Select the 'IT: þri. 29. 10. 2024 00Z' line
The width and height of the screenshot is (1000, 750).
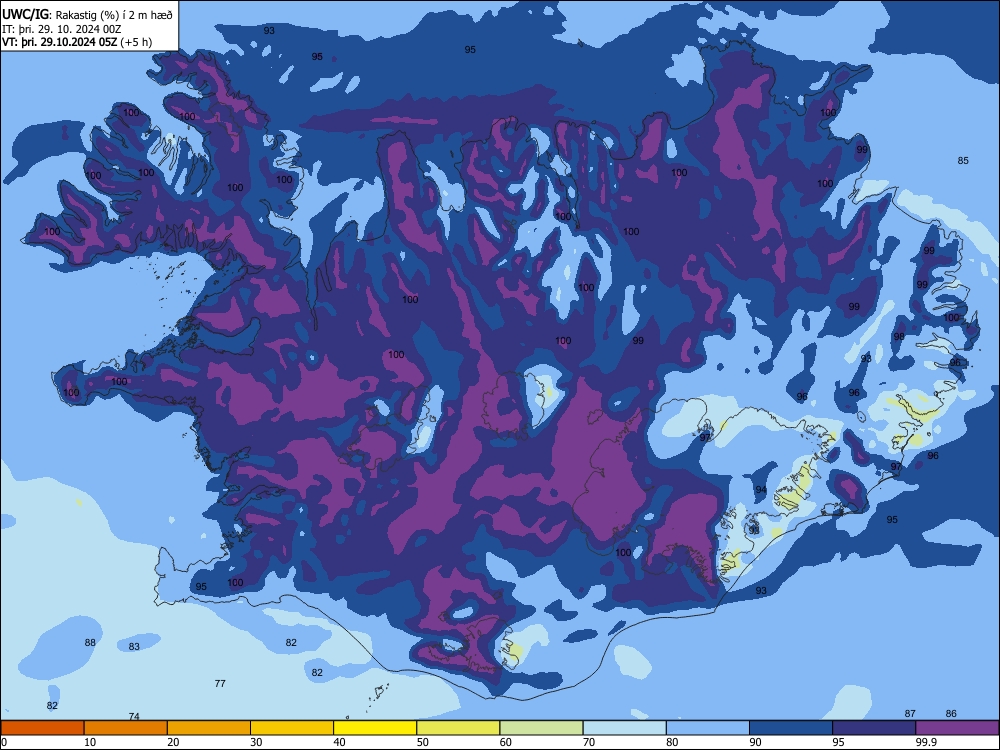tap(62, 29)
